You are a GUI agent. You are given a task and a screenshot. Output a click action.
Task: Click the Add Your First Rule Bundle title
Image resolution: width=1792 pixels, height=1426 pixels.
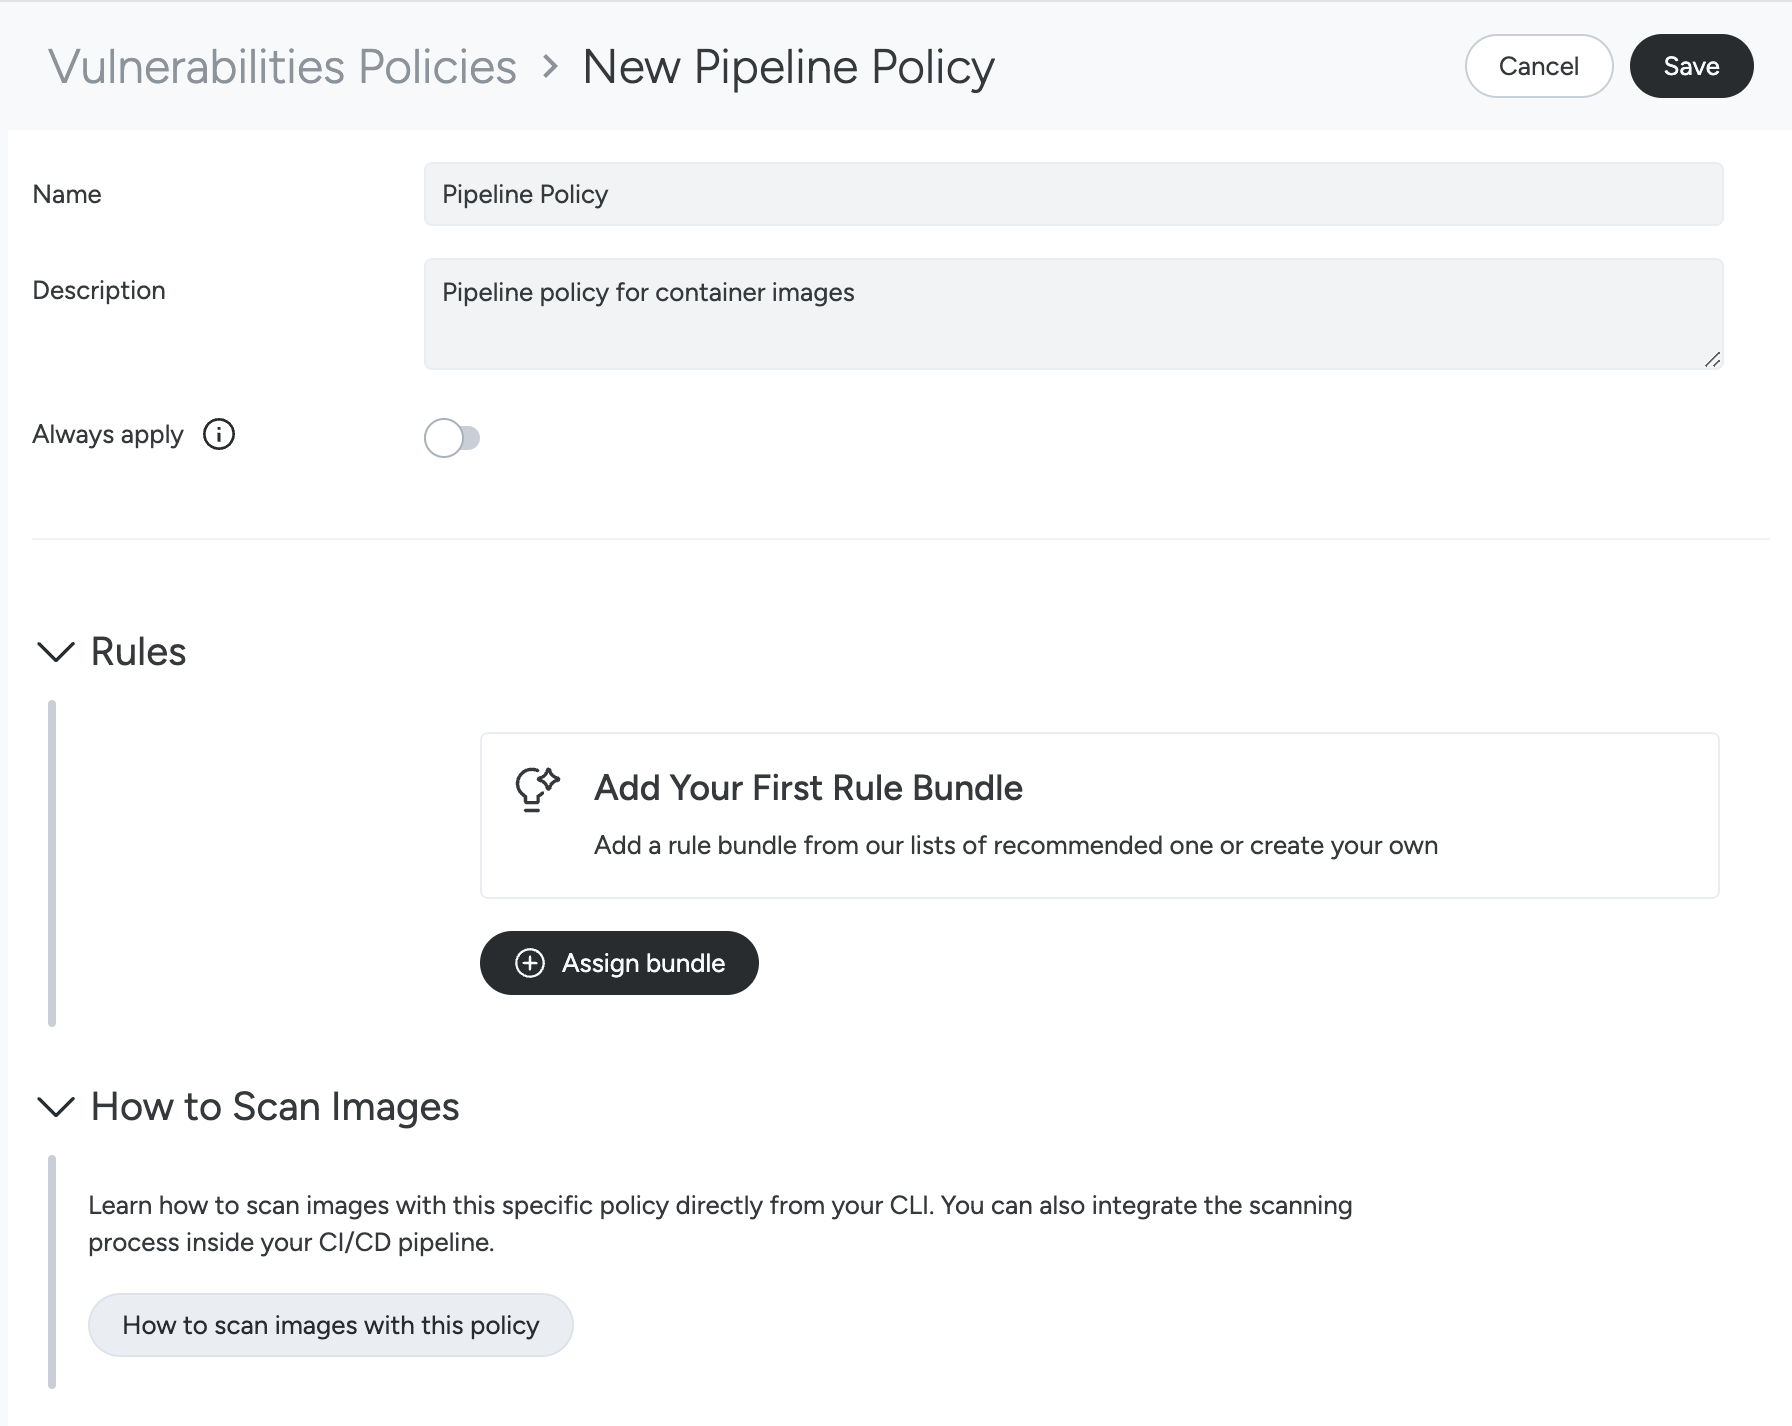coord(808,788)
